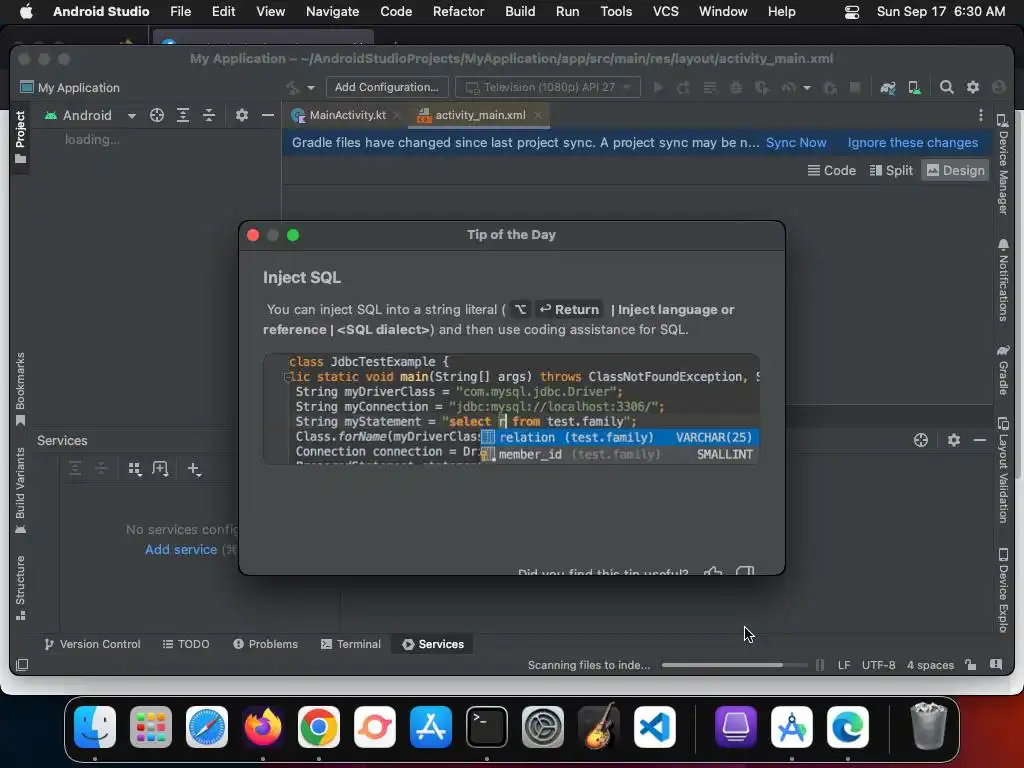Open the Build menu
The image size is (1024, 768).
(520, 11)
